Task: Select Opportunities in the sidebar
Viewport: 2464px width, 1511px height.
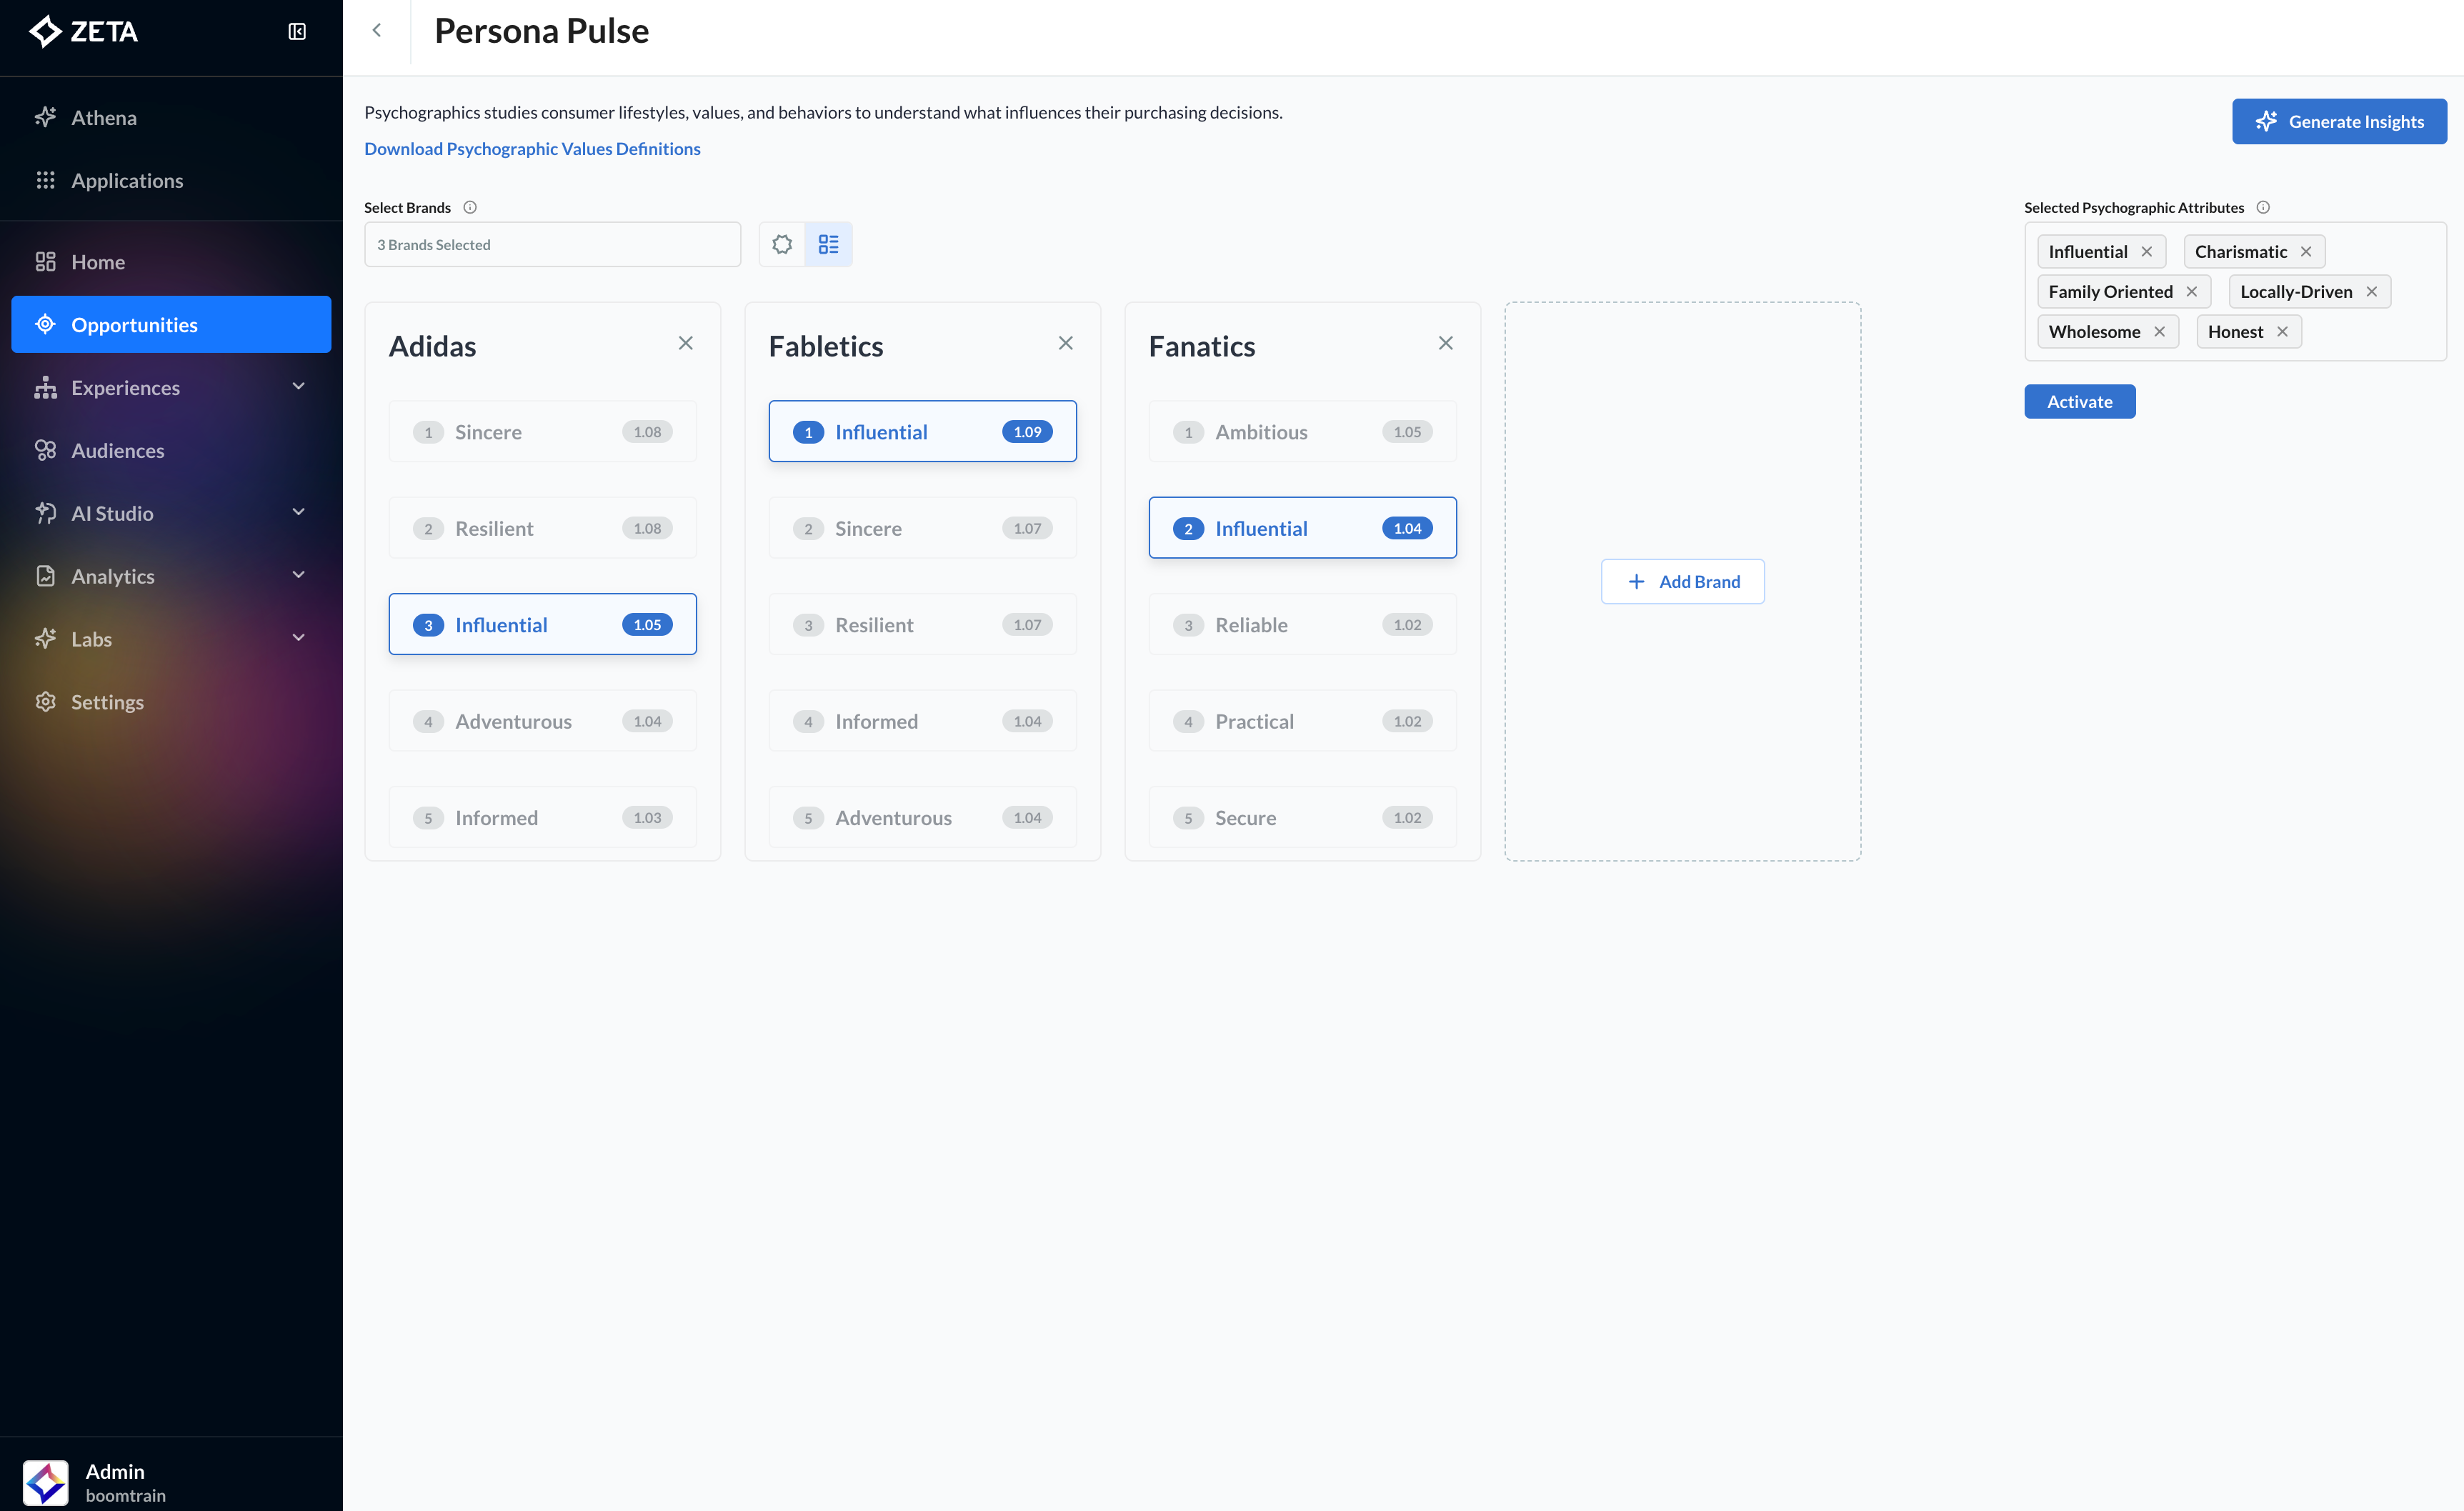Action: [x=171, y=325]
